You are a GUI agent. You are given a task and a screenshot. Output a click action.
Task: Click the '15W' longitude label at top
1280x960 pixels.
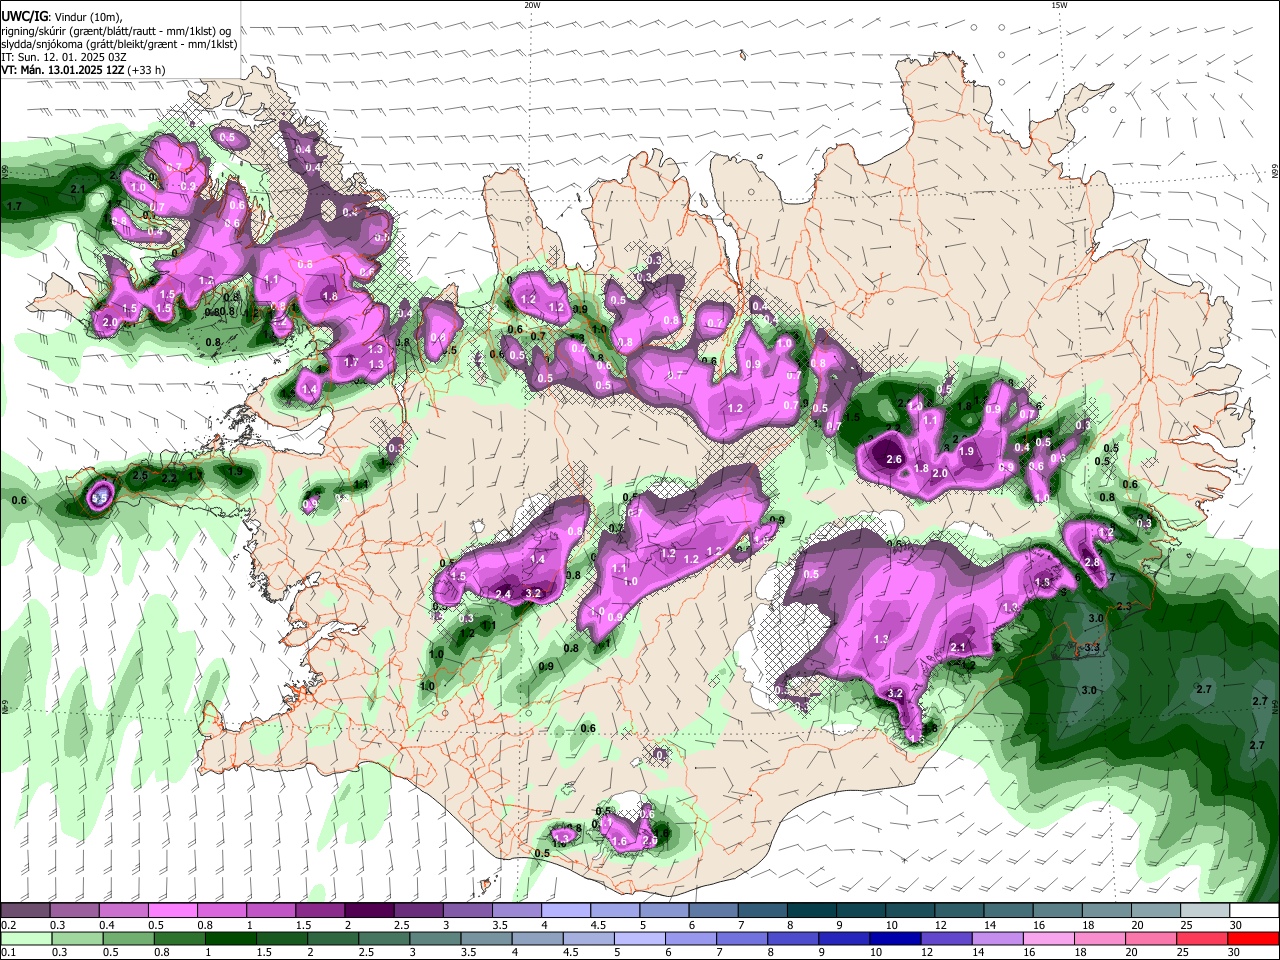[1059, 5]
